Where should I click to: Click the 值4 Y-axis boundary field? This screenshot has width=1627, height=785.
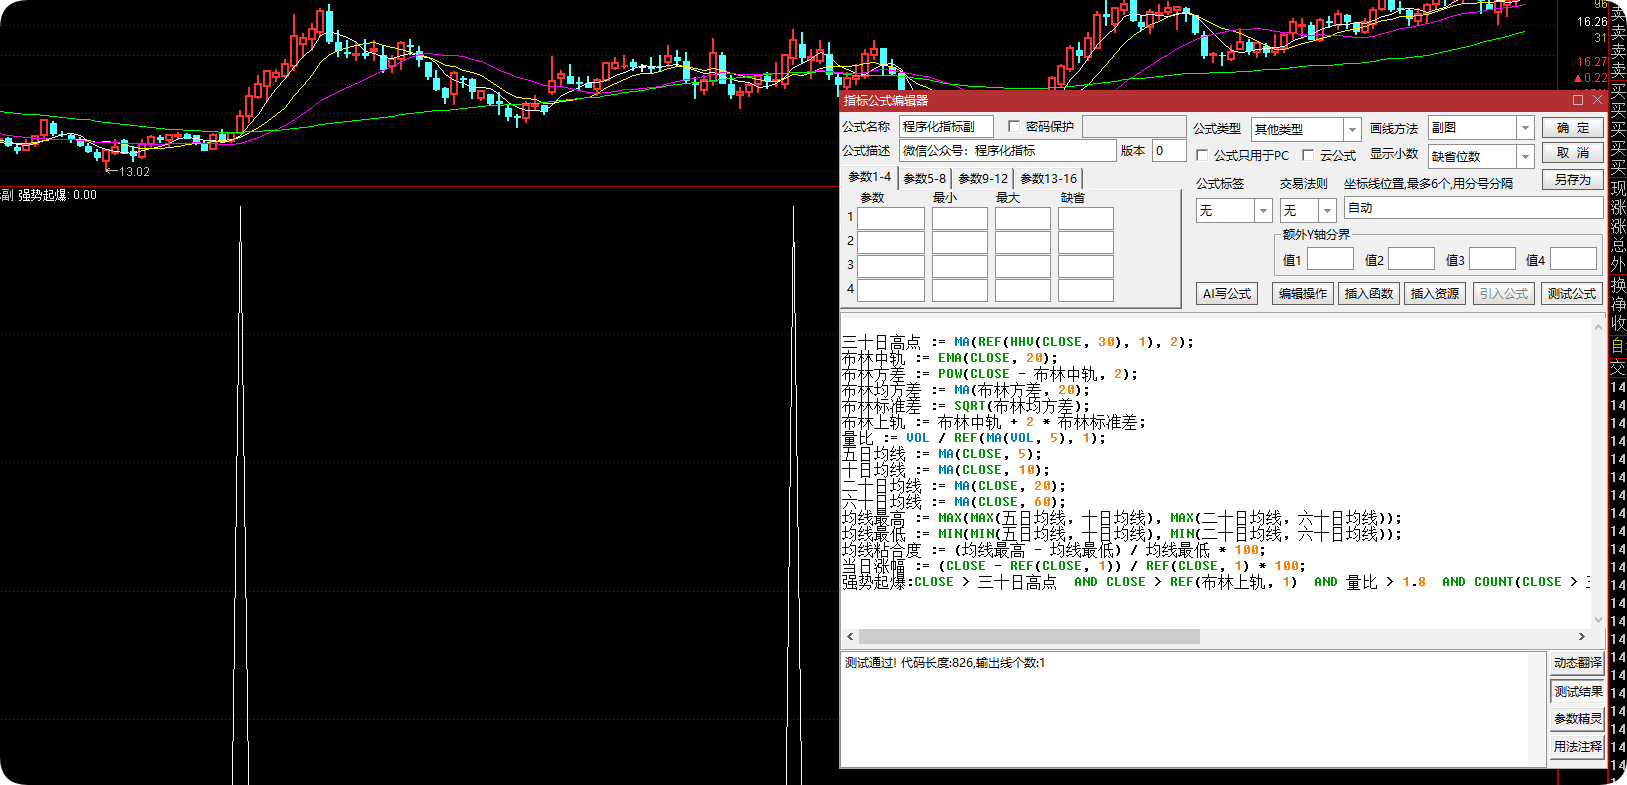(x=1573, y=259)
